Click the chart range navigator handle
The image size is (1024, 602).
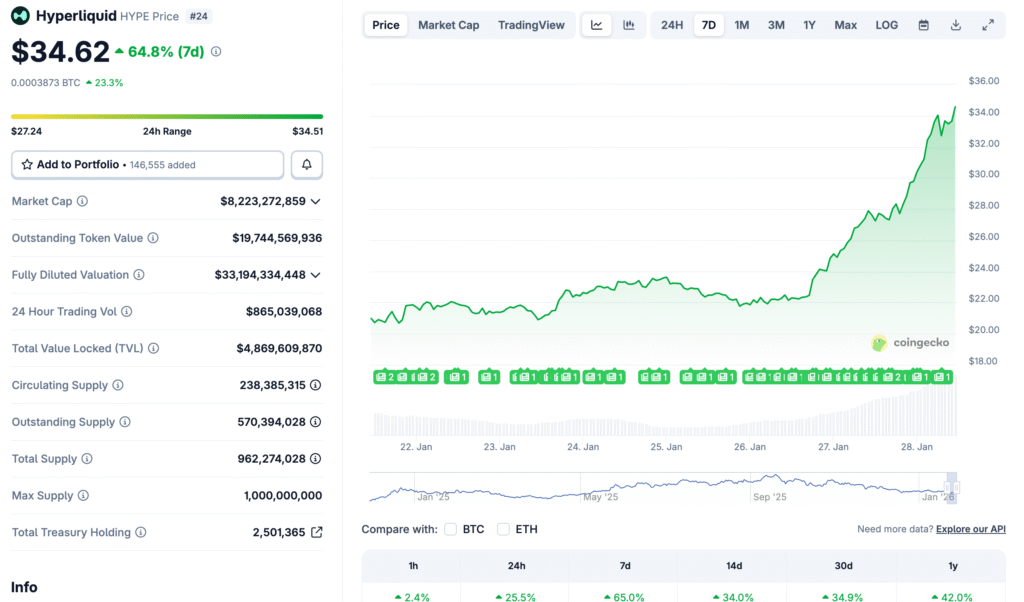click(952, 489)
